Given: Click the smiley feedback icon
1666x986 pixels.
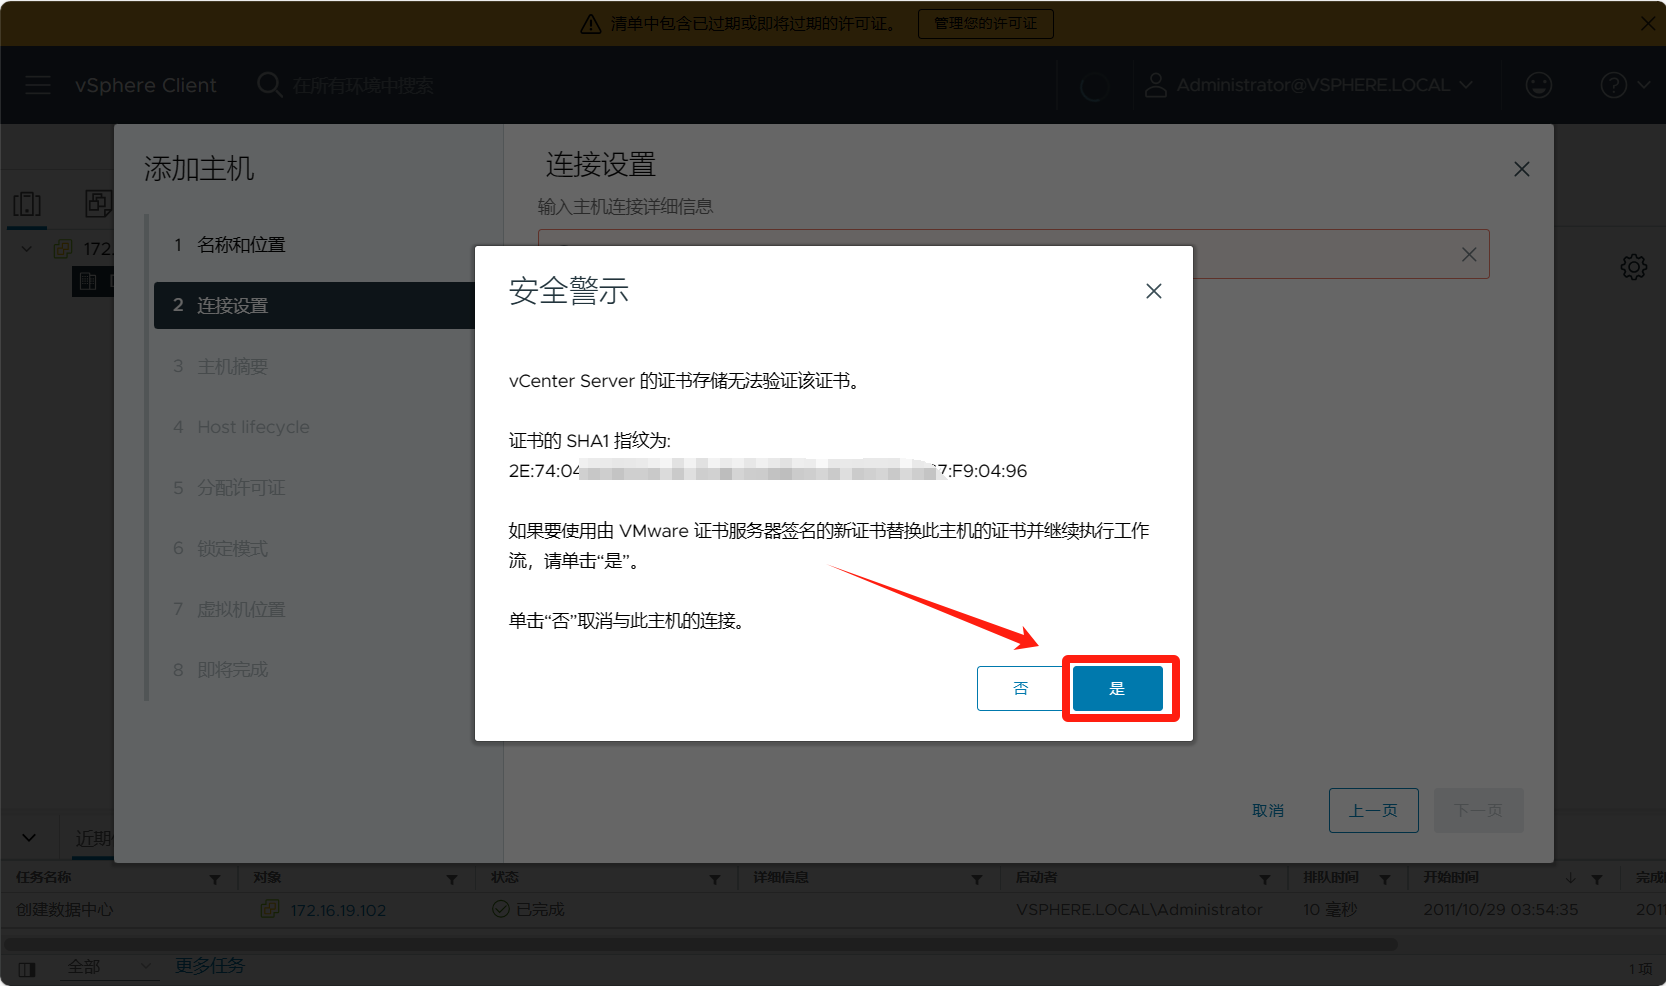Looking at the screenshot, I should pos(1538,85).
